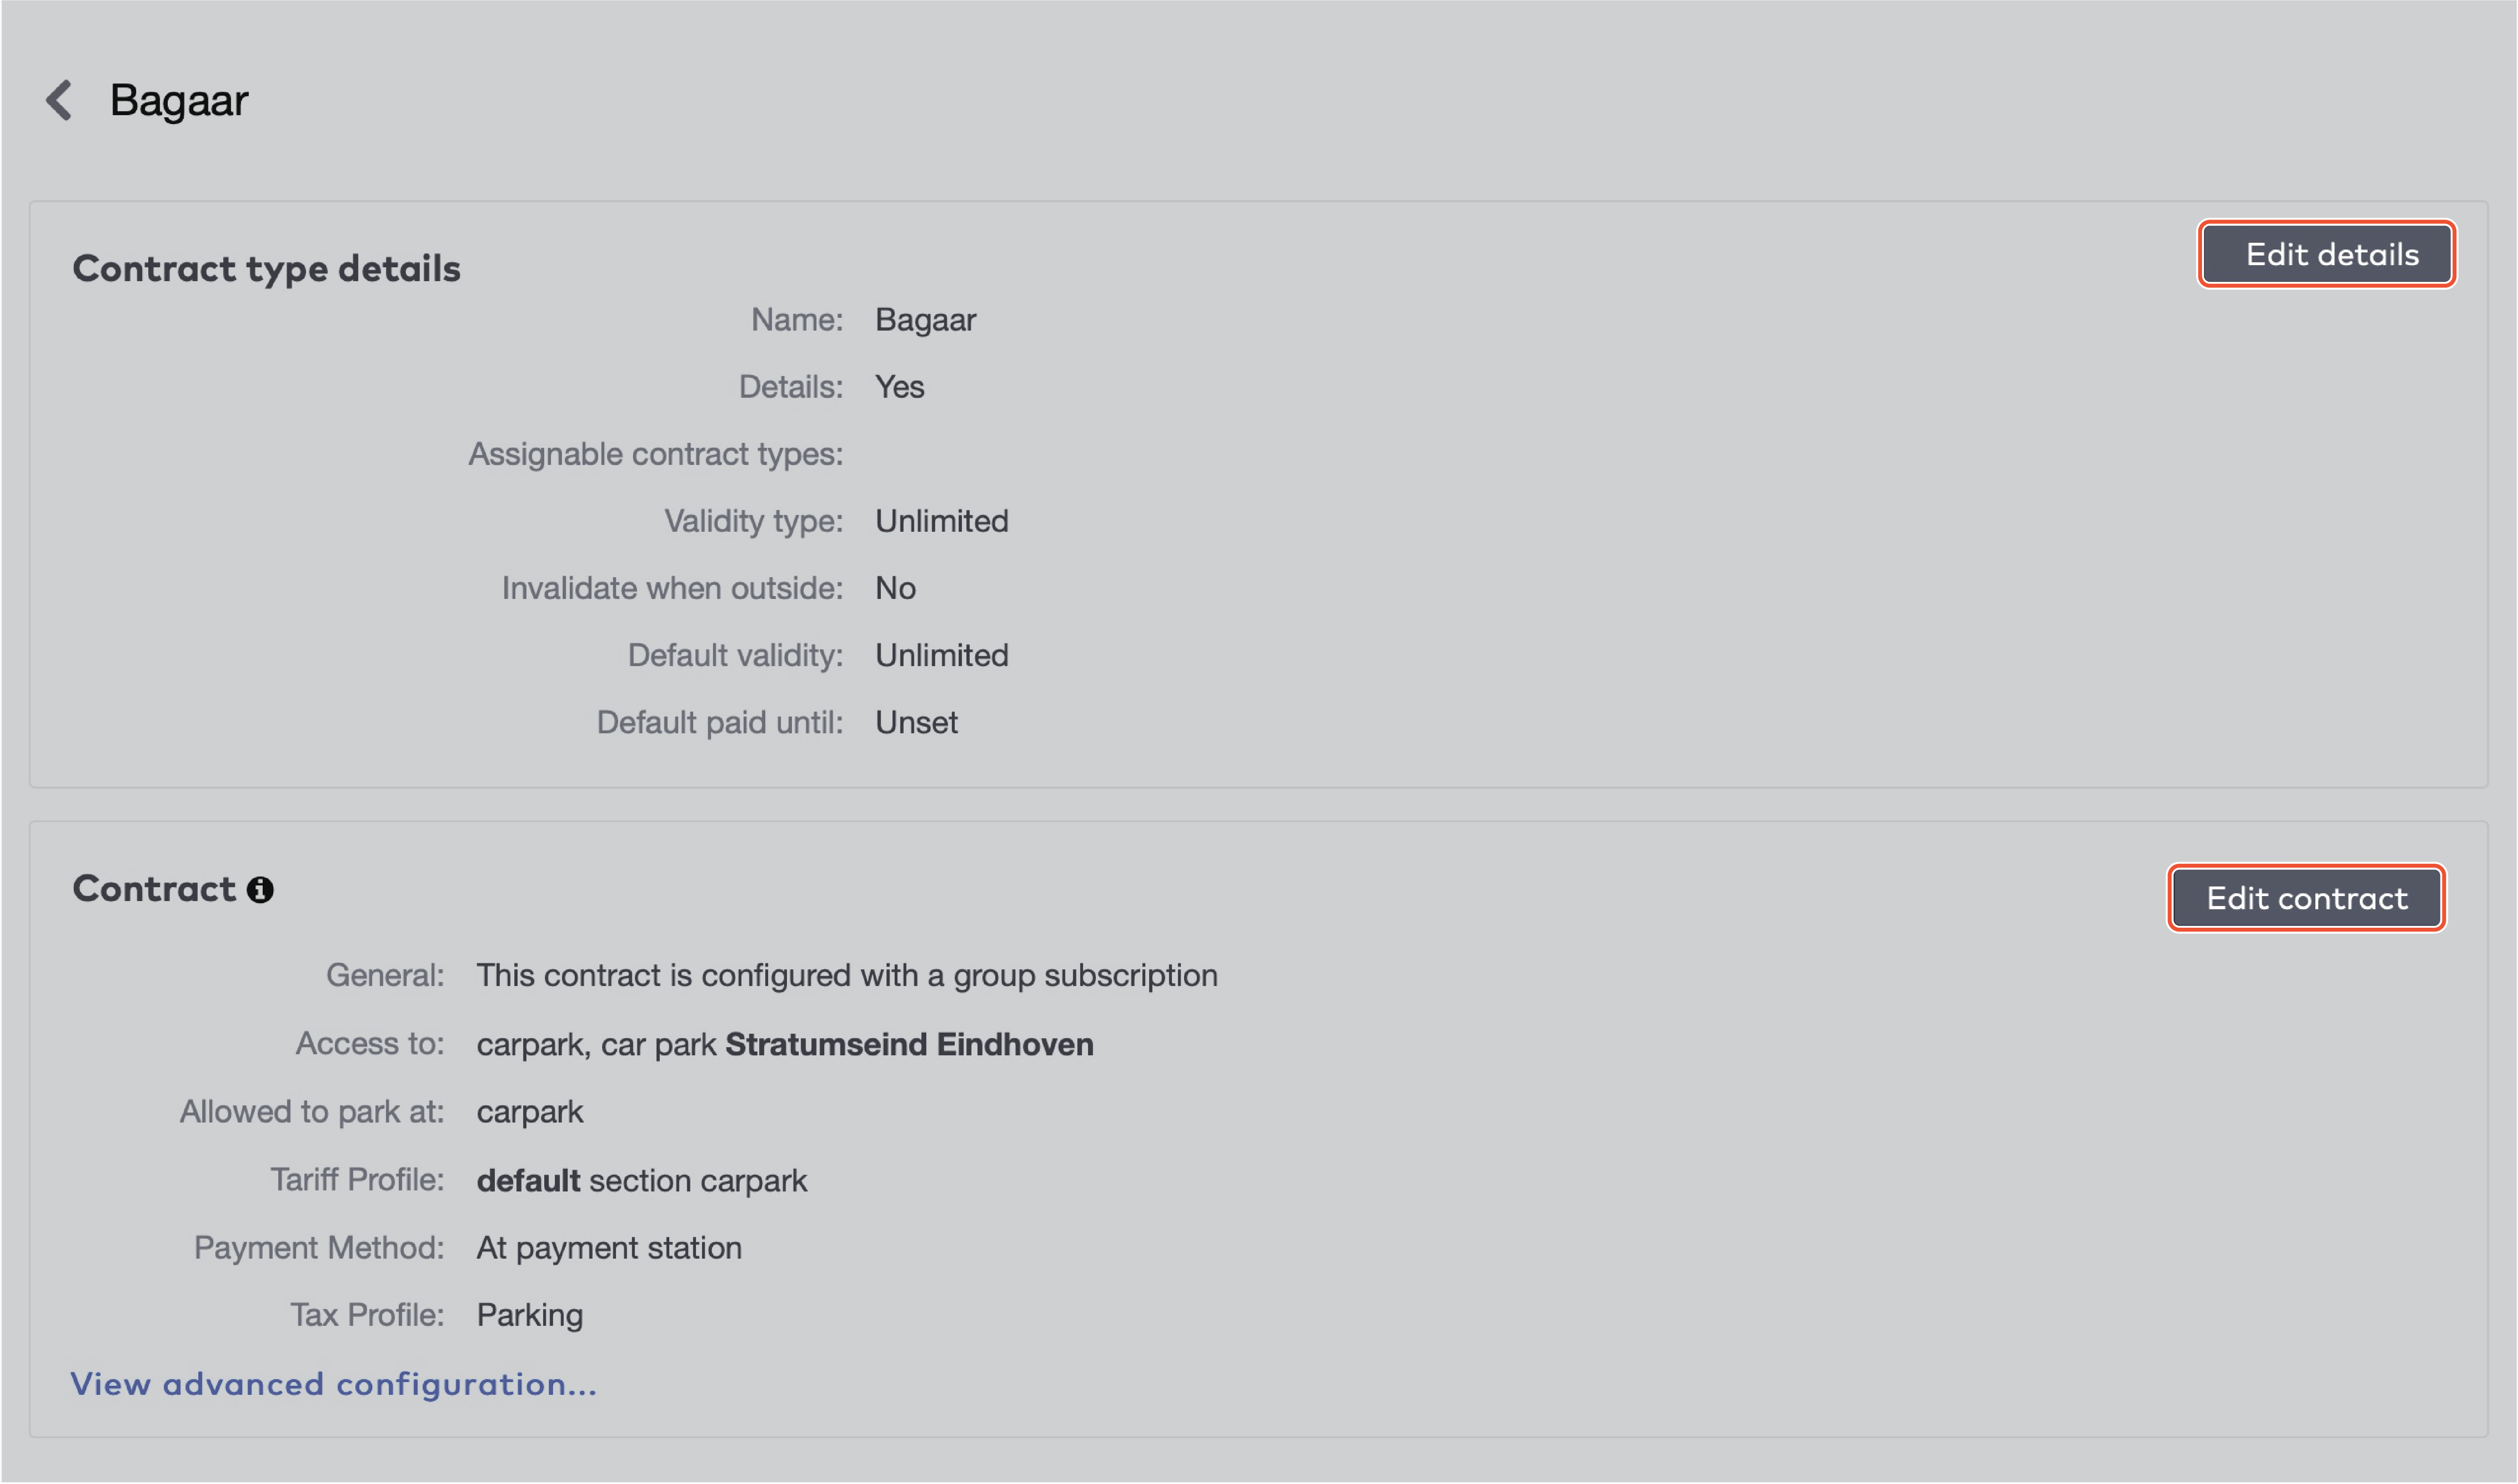The width and height of the screenshot is (2518, 1484).
Task: Open View advanced configuration link
Action: [334, 1385]
